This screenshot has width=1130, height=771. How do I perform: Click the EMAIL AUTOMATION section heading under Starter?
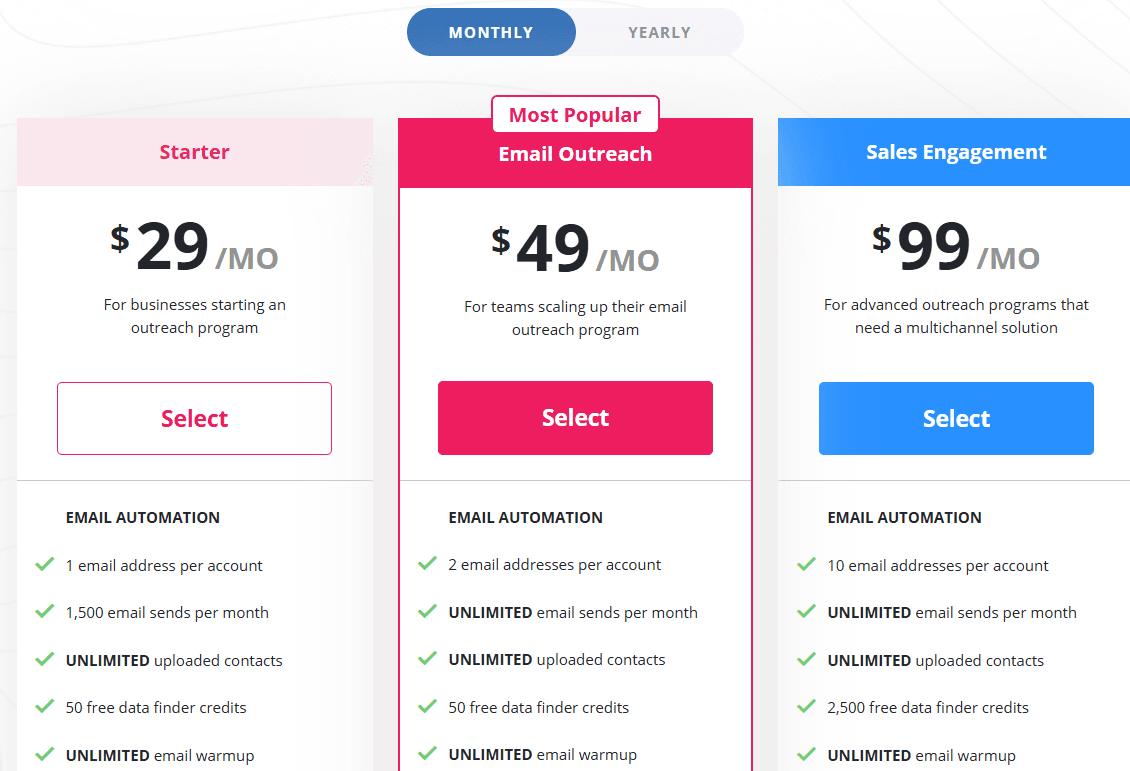point(143,518)
